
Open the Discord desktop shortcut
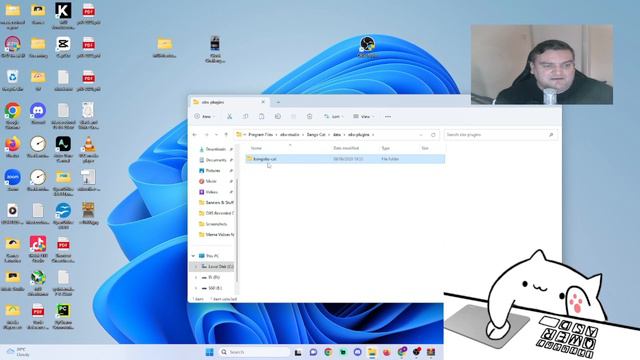[38, 113]
